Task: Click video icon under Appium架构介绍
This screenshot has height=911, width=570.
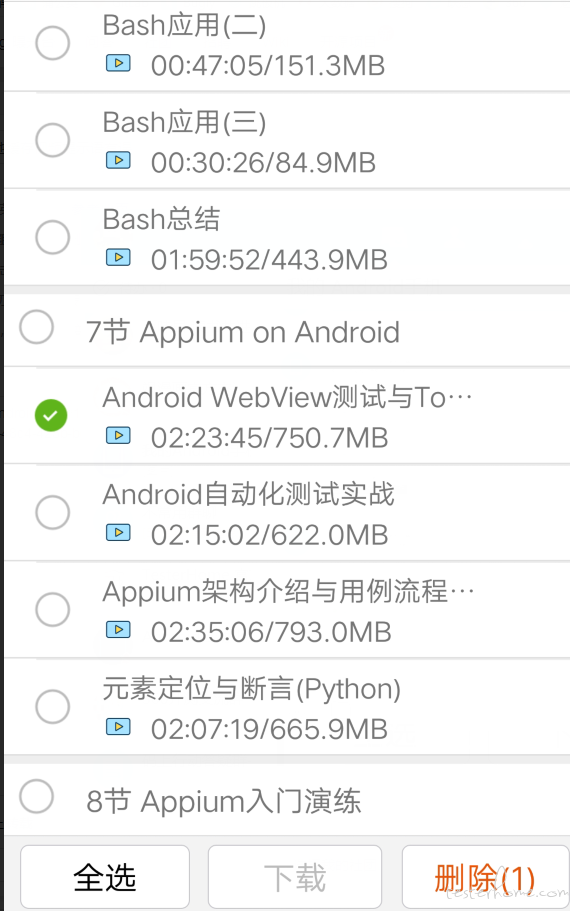Action: (x=118, y=629)
